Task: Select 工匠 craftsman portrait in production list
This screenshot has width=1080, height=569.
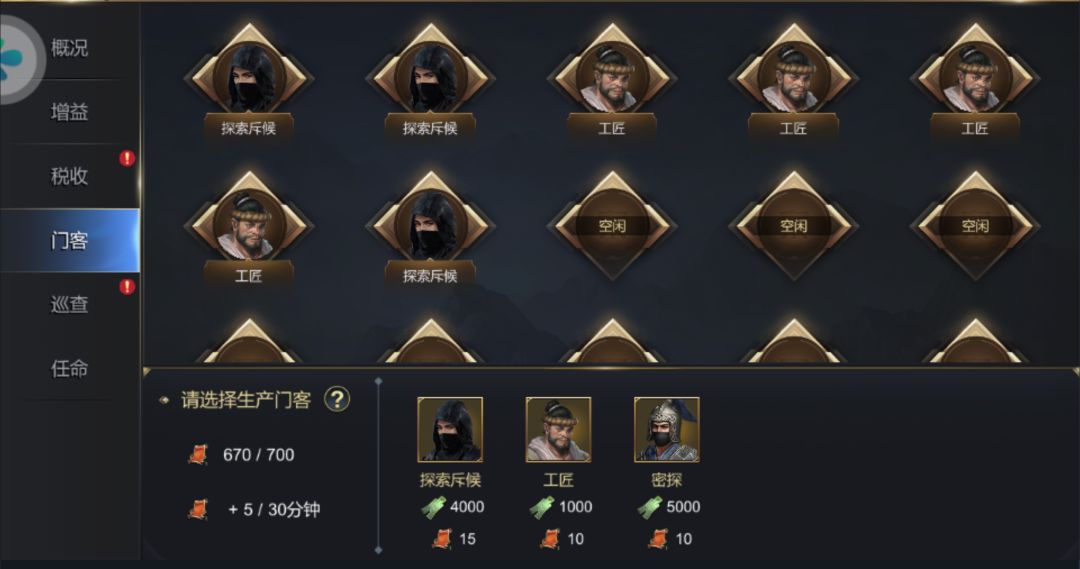Action: pos(558,429)
